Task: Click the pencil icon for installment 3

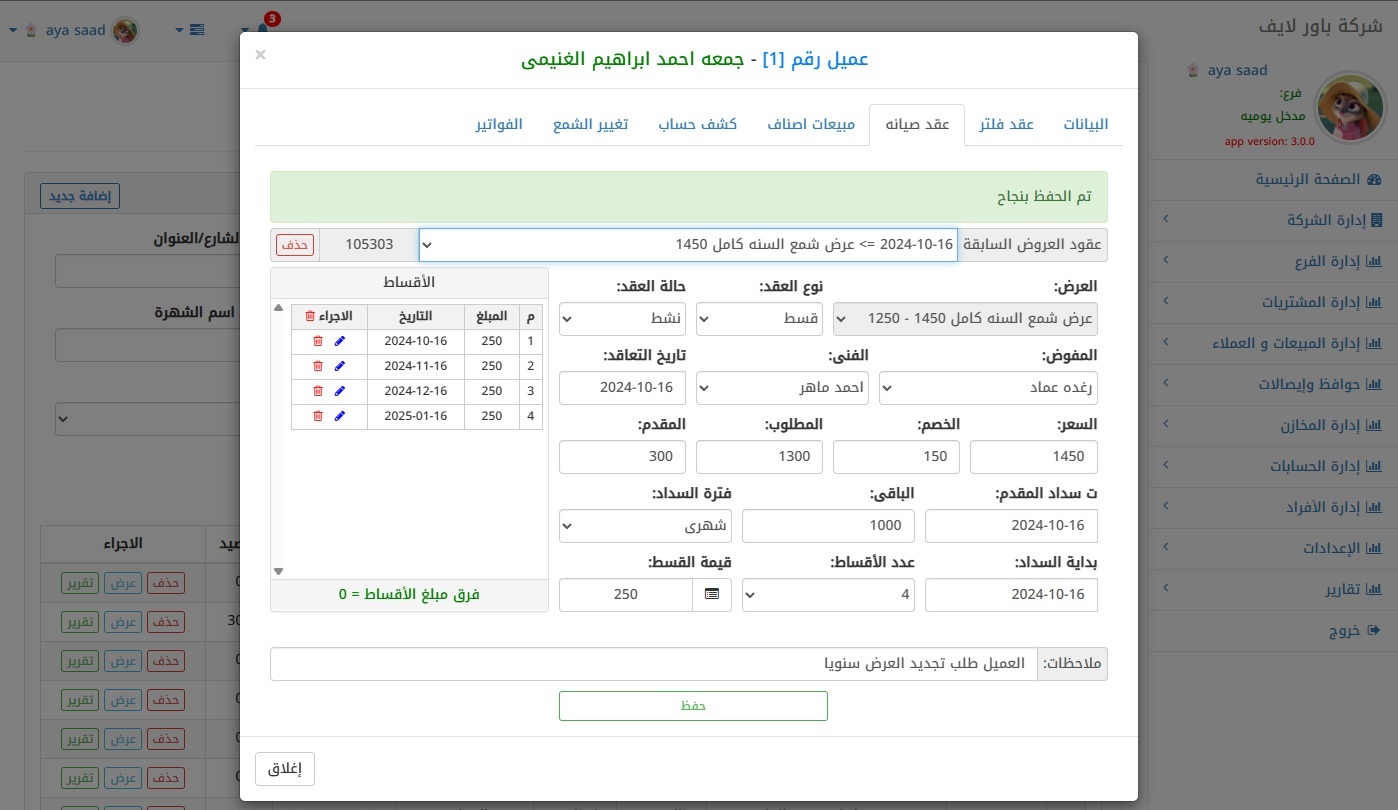Action: [339, 391]
